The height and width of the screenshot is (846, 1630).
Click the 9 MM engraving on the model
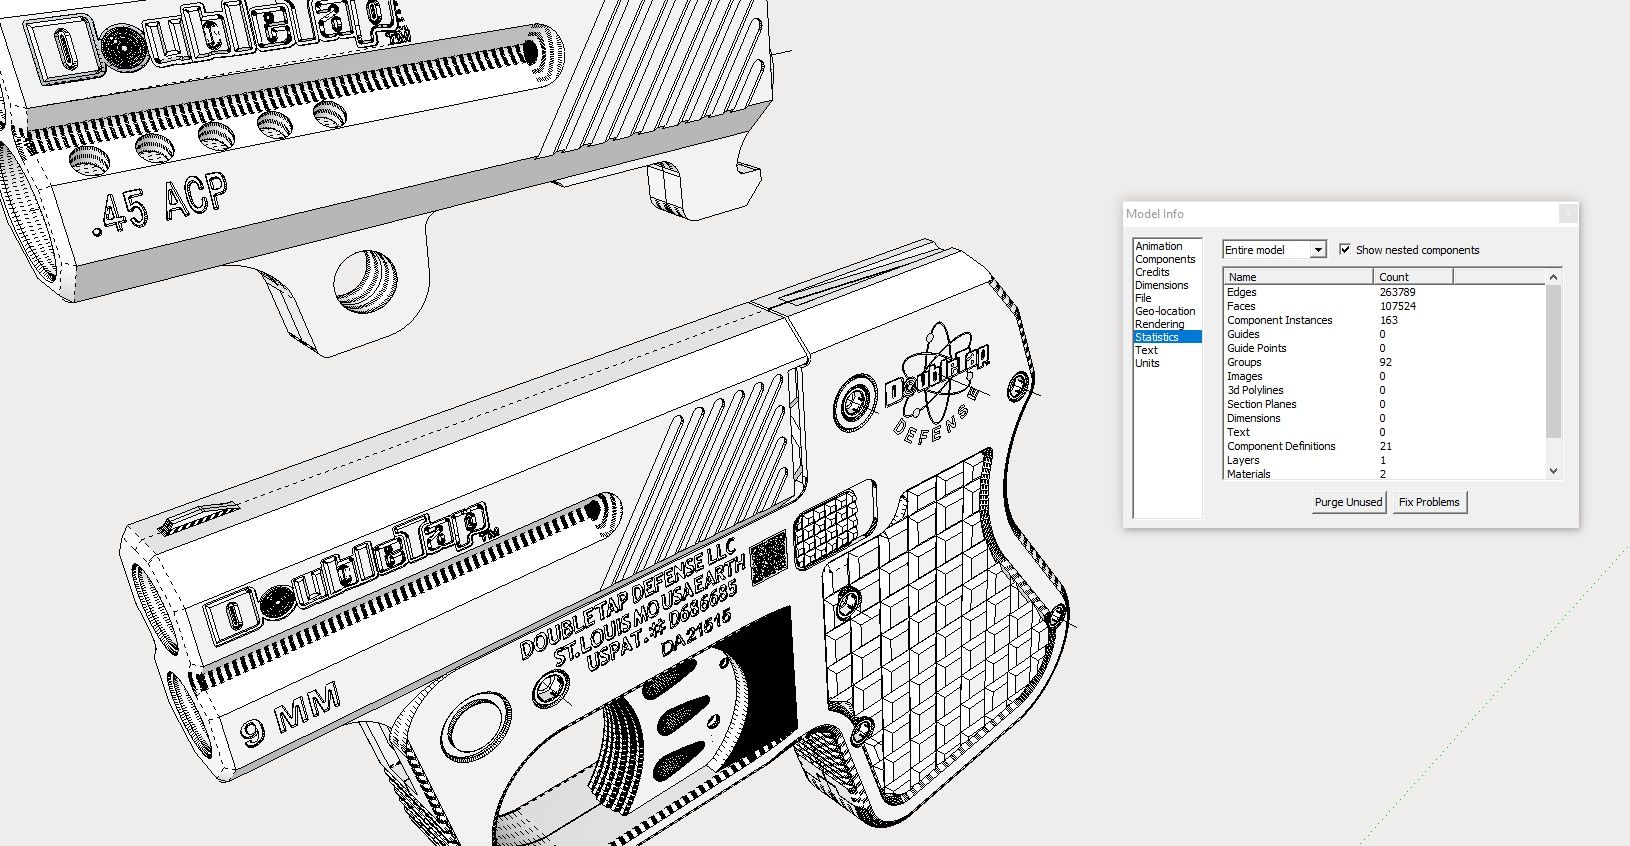(290, 715)
